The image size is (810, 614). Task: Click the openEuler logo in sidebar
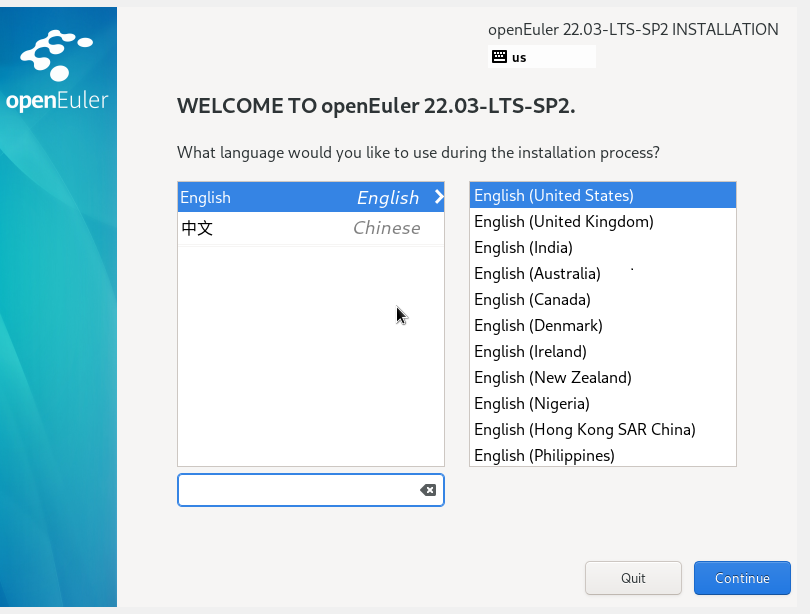pyautogui.click(x=57, y=71)
